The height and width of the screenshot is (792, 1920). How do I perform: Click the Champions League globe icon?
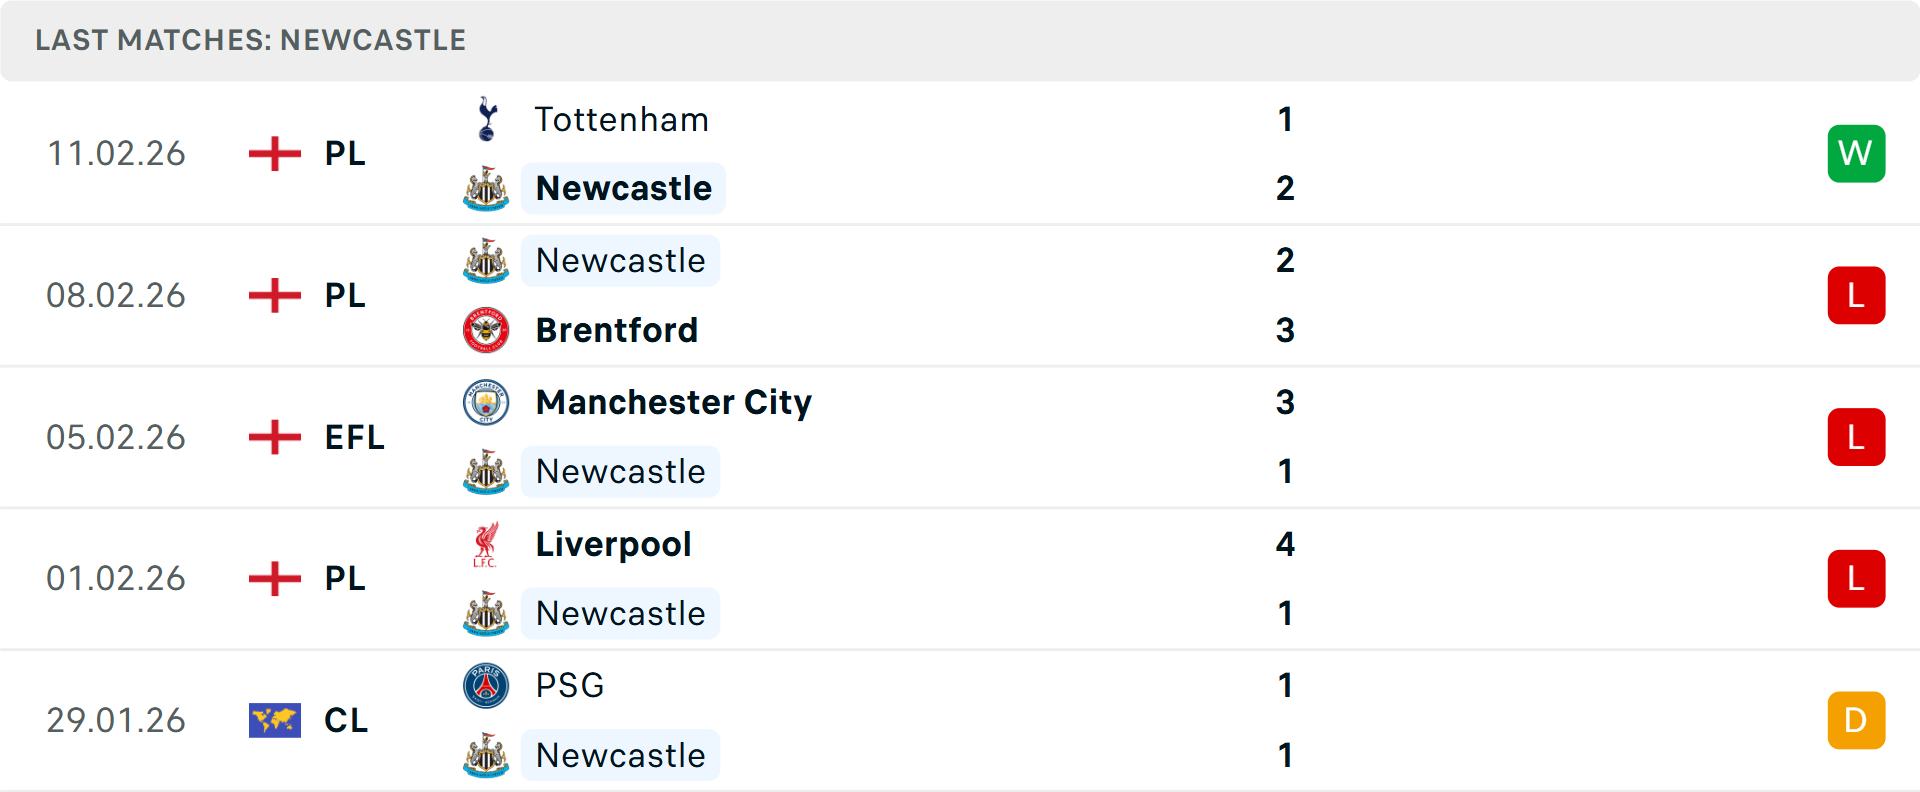(x=273, y=720)
